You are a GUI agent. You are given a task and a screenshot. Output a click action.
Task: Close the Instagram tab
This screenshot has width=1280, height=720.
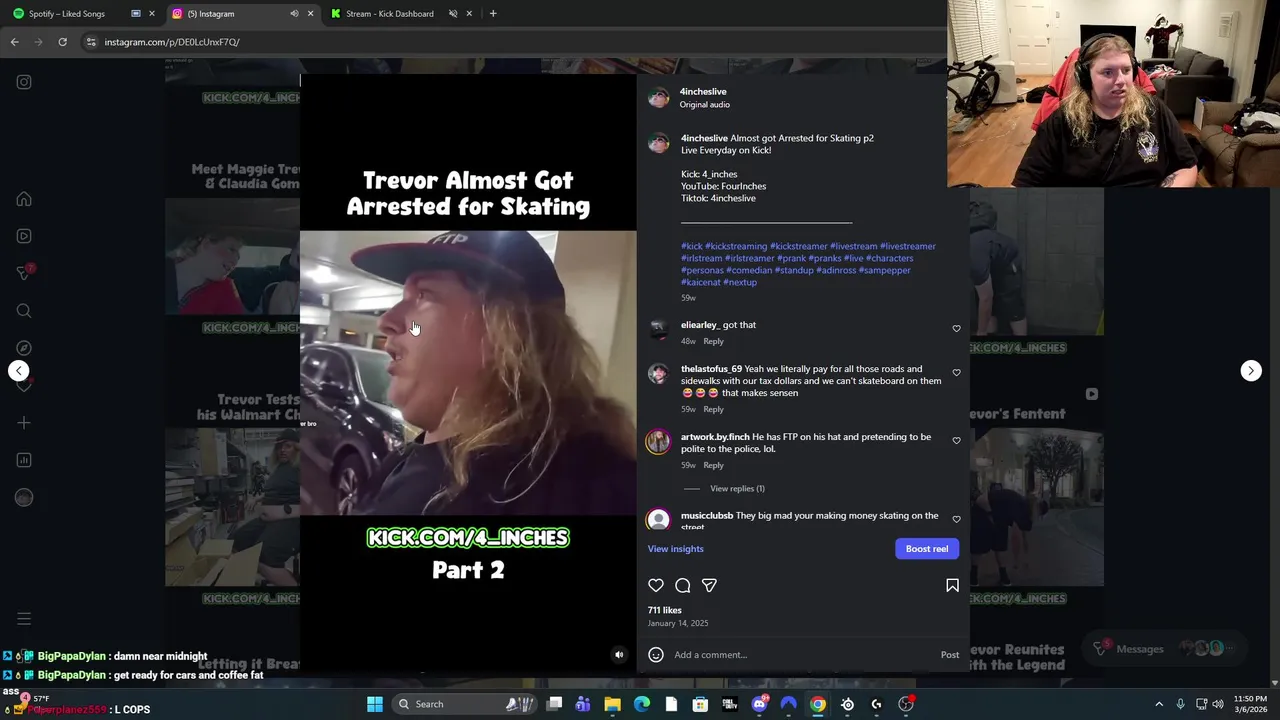[310, 14]
